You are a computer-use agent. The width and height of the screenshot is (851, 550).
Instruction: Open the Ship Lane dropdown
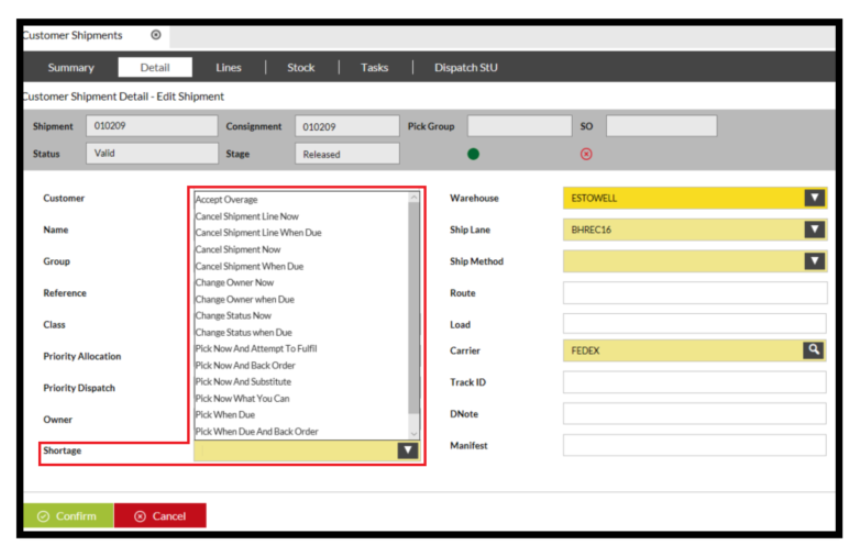815,230
